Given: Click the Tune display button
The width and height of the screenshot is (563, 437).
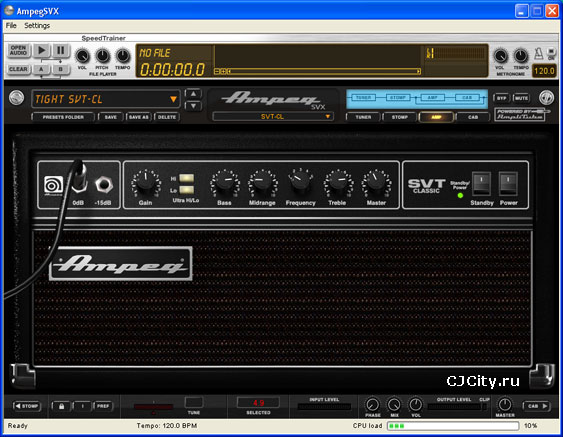Looking at the screenshot, I should tap(194, 402).
